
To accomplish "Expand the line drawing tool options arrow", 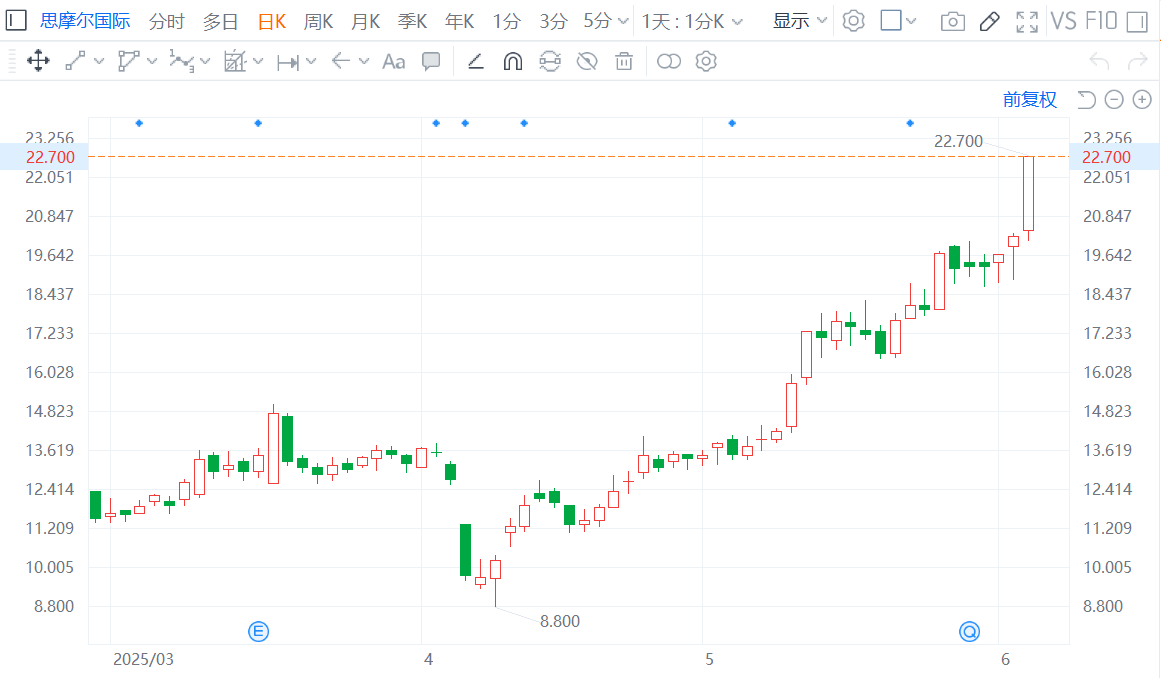I will [x=99, y=61].
